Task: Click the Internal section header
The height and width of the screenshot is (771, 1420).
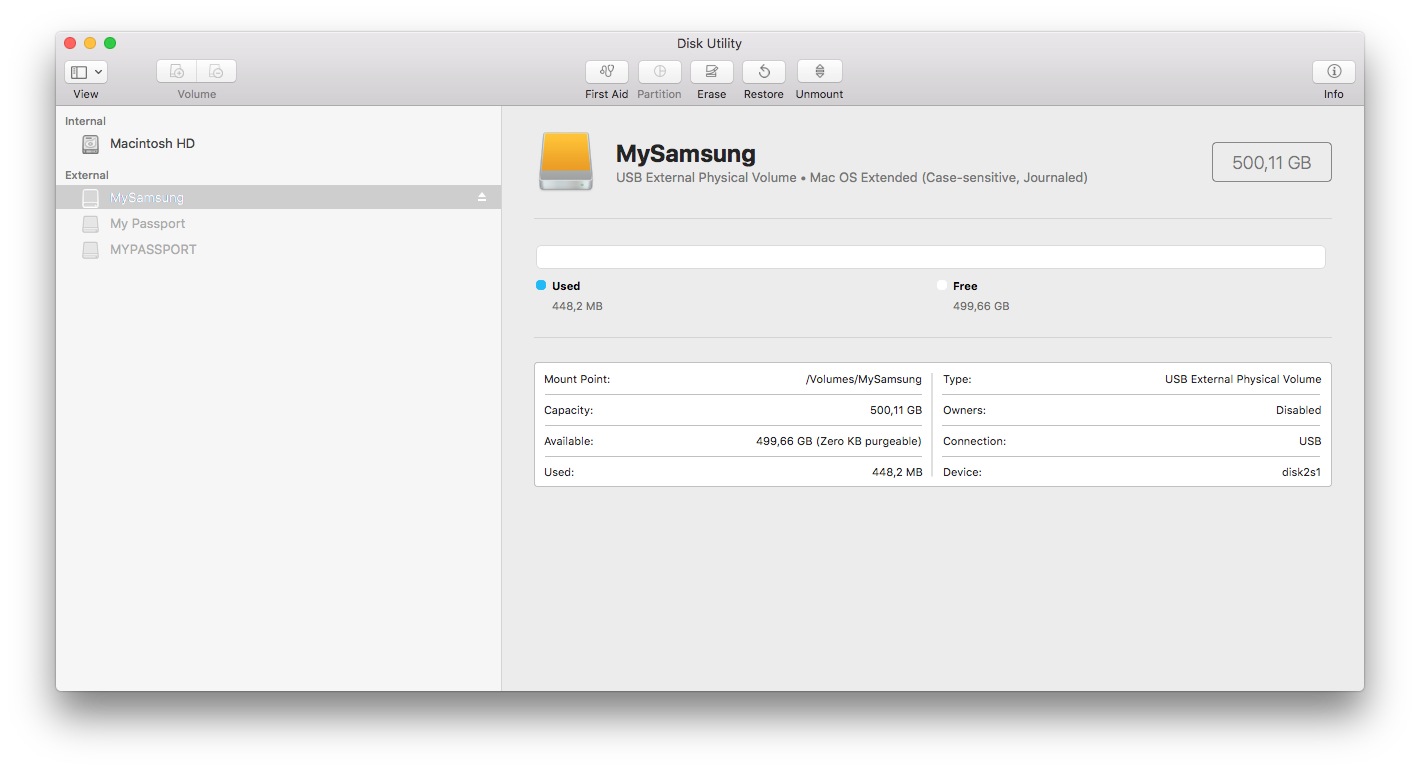Action: [x=86, y=121]
